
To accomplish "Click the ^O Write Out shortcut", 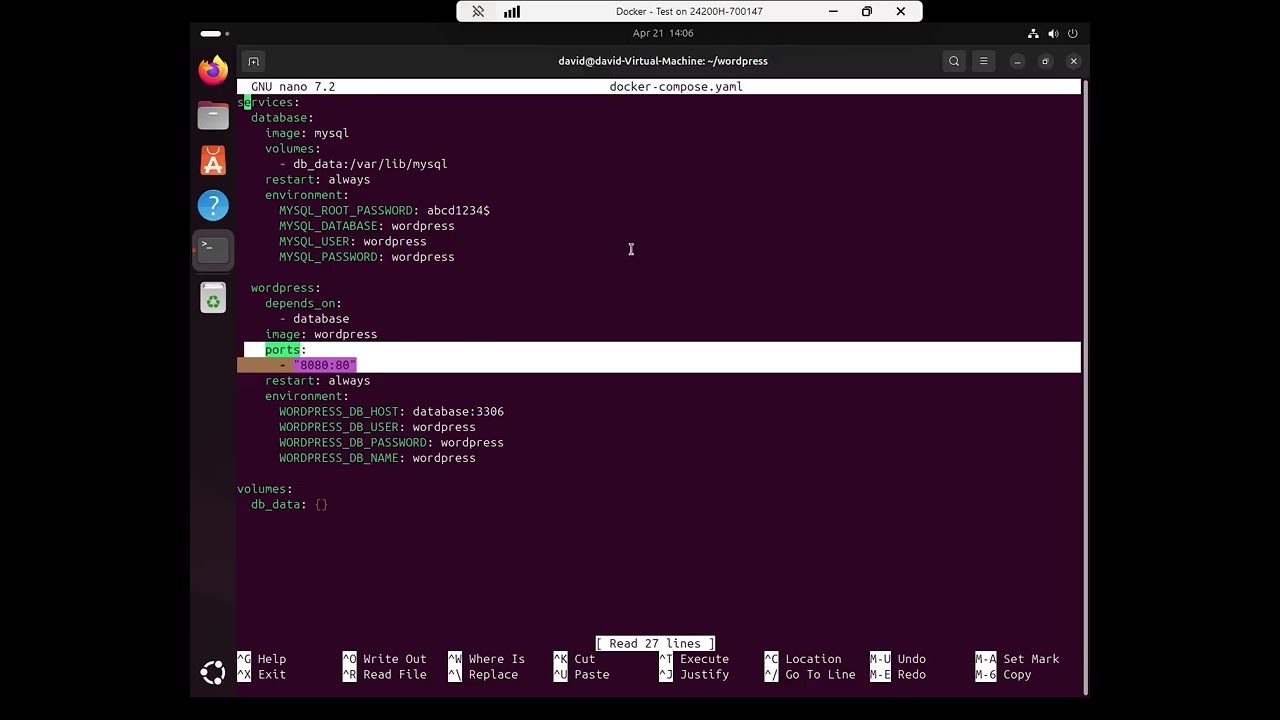I will click(385, 659).
